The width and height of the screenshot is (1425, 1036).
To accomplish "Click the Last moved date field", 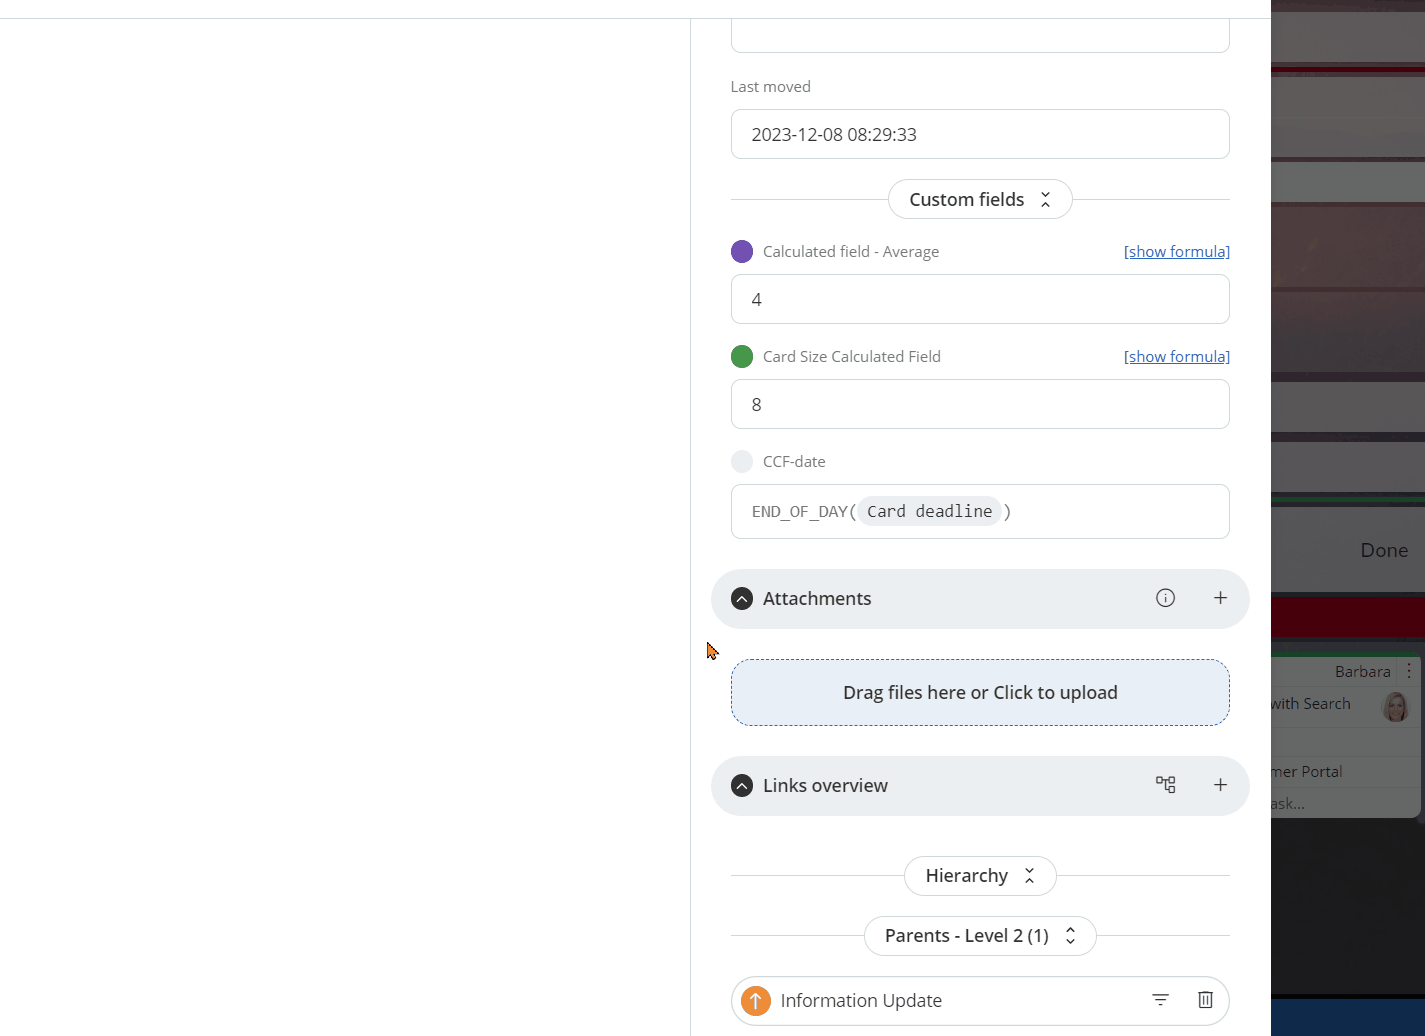I will (980, 134).
